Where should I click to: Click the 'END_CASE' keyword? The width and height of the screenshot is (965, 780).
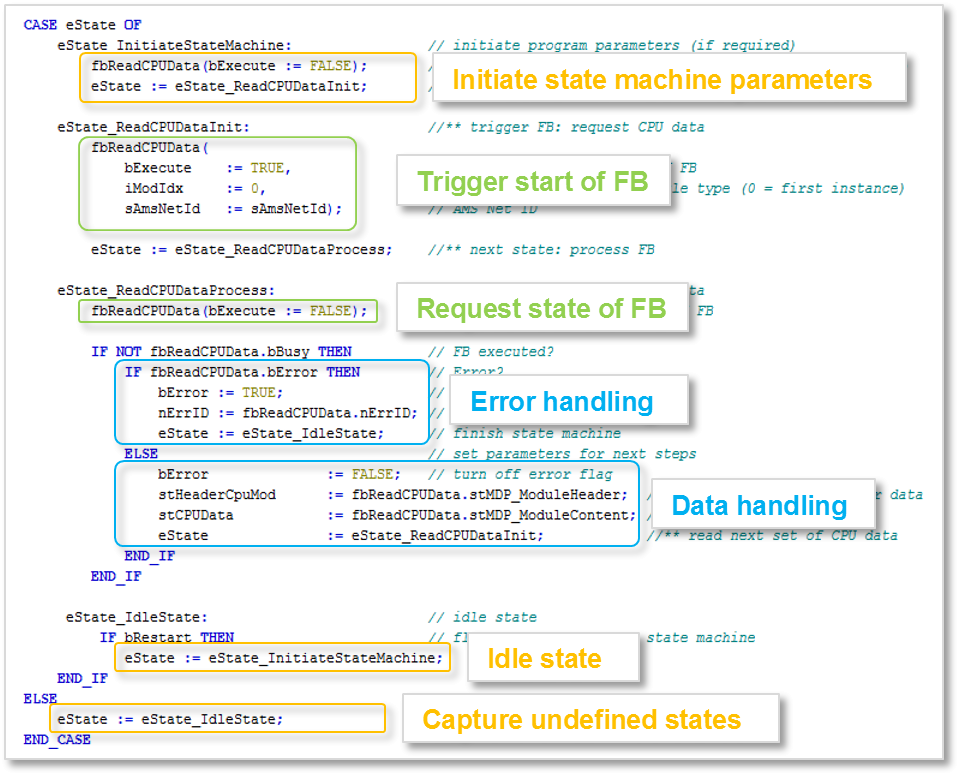coord(57,740)
